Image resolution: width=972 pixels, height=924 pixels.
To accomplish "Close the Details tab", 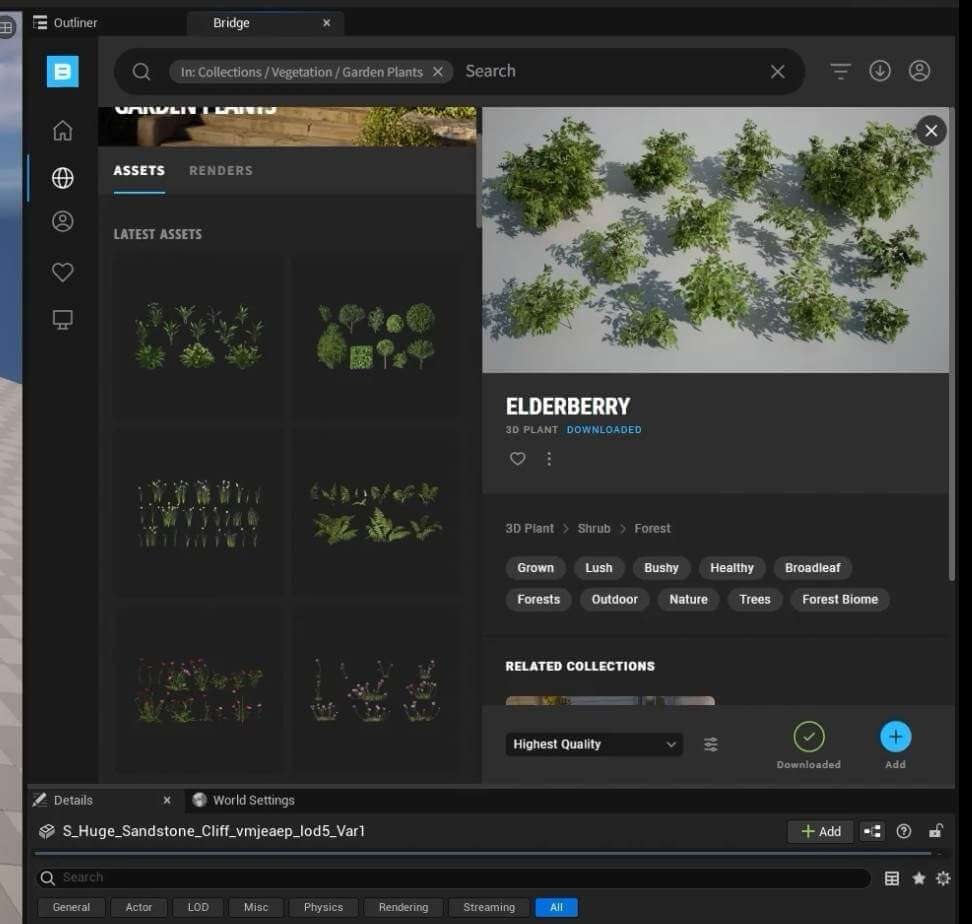I will click(x=167, y=800).
